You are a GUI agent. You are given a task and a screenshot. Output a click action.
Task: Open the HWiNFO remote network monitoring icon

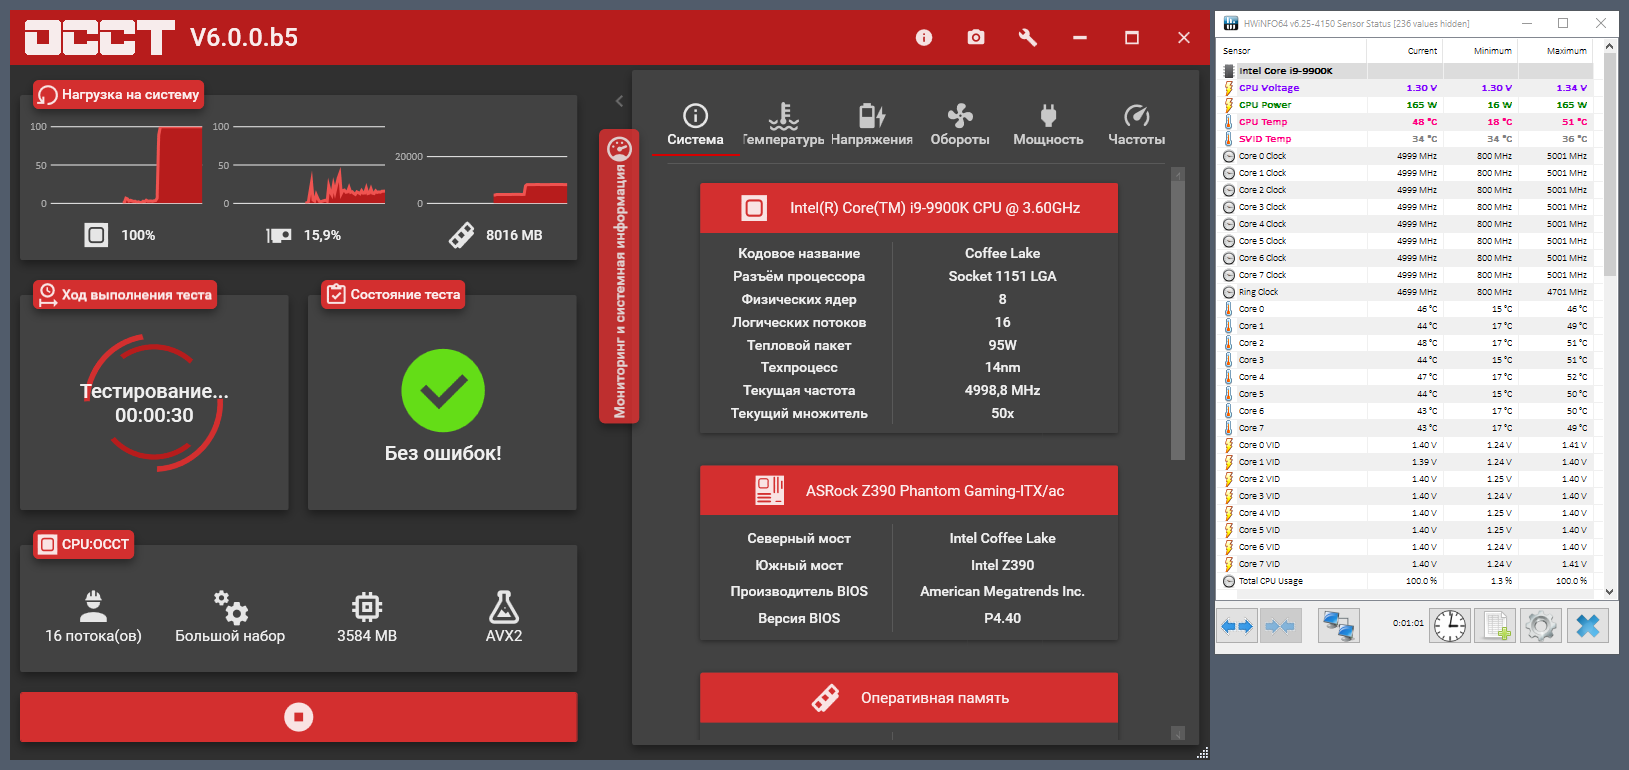coord(1338,626)
